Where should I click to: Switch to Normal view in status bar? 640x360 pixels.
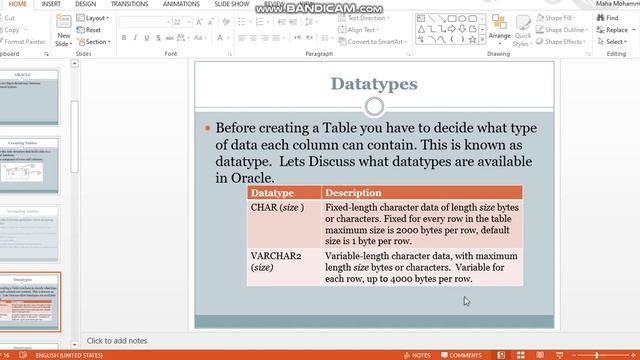click(x=501, y=355)
